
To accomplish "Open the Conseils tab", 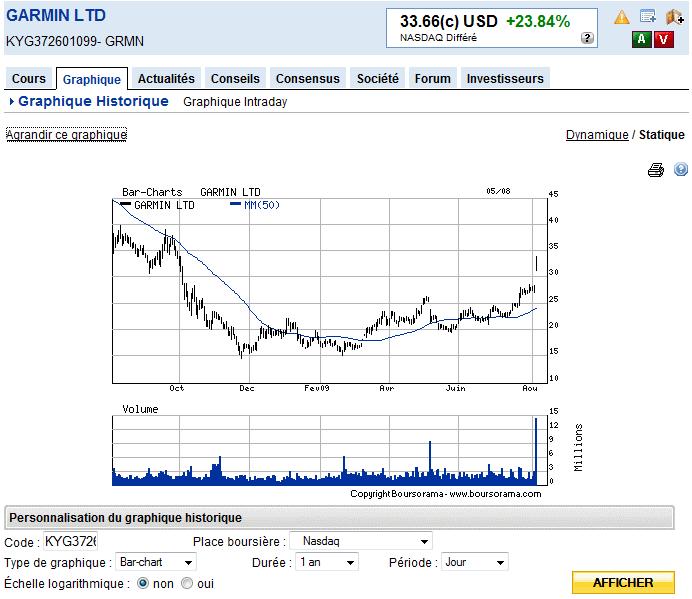I will tap(235, 79).
